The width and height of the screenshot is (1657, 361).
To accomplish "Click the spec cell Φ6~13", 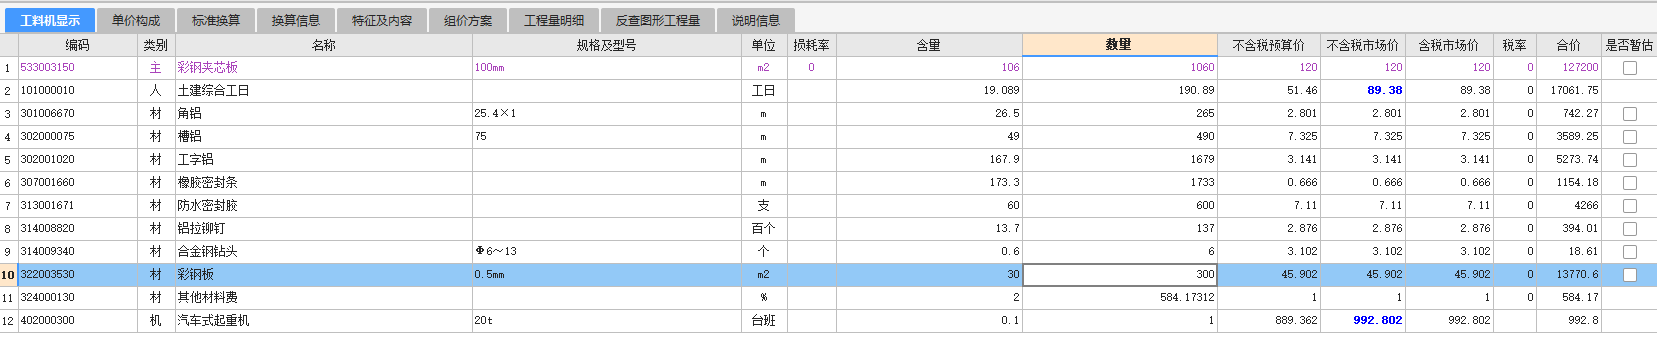I will coord(606,252).
